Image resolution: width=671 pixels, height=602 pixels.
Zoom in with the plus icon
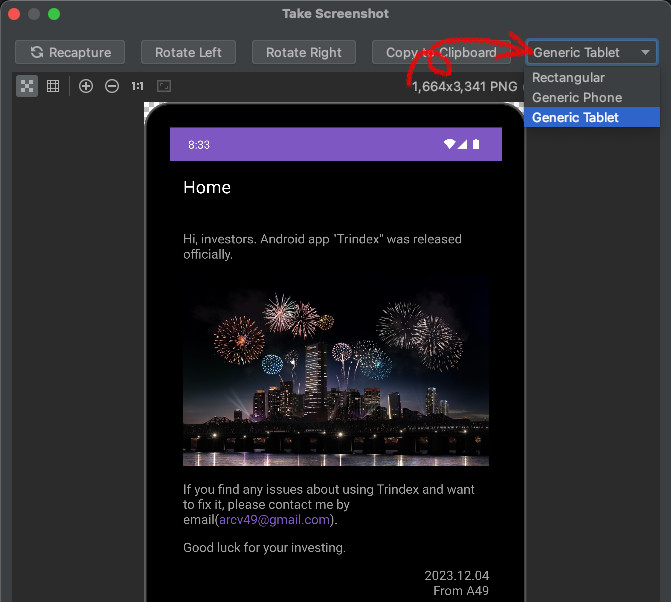[x=86, y=86]
